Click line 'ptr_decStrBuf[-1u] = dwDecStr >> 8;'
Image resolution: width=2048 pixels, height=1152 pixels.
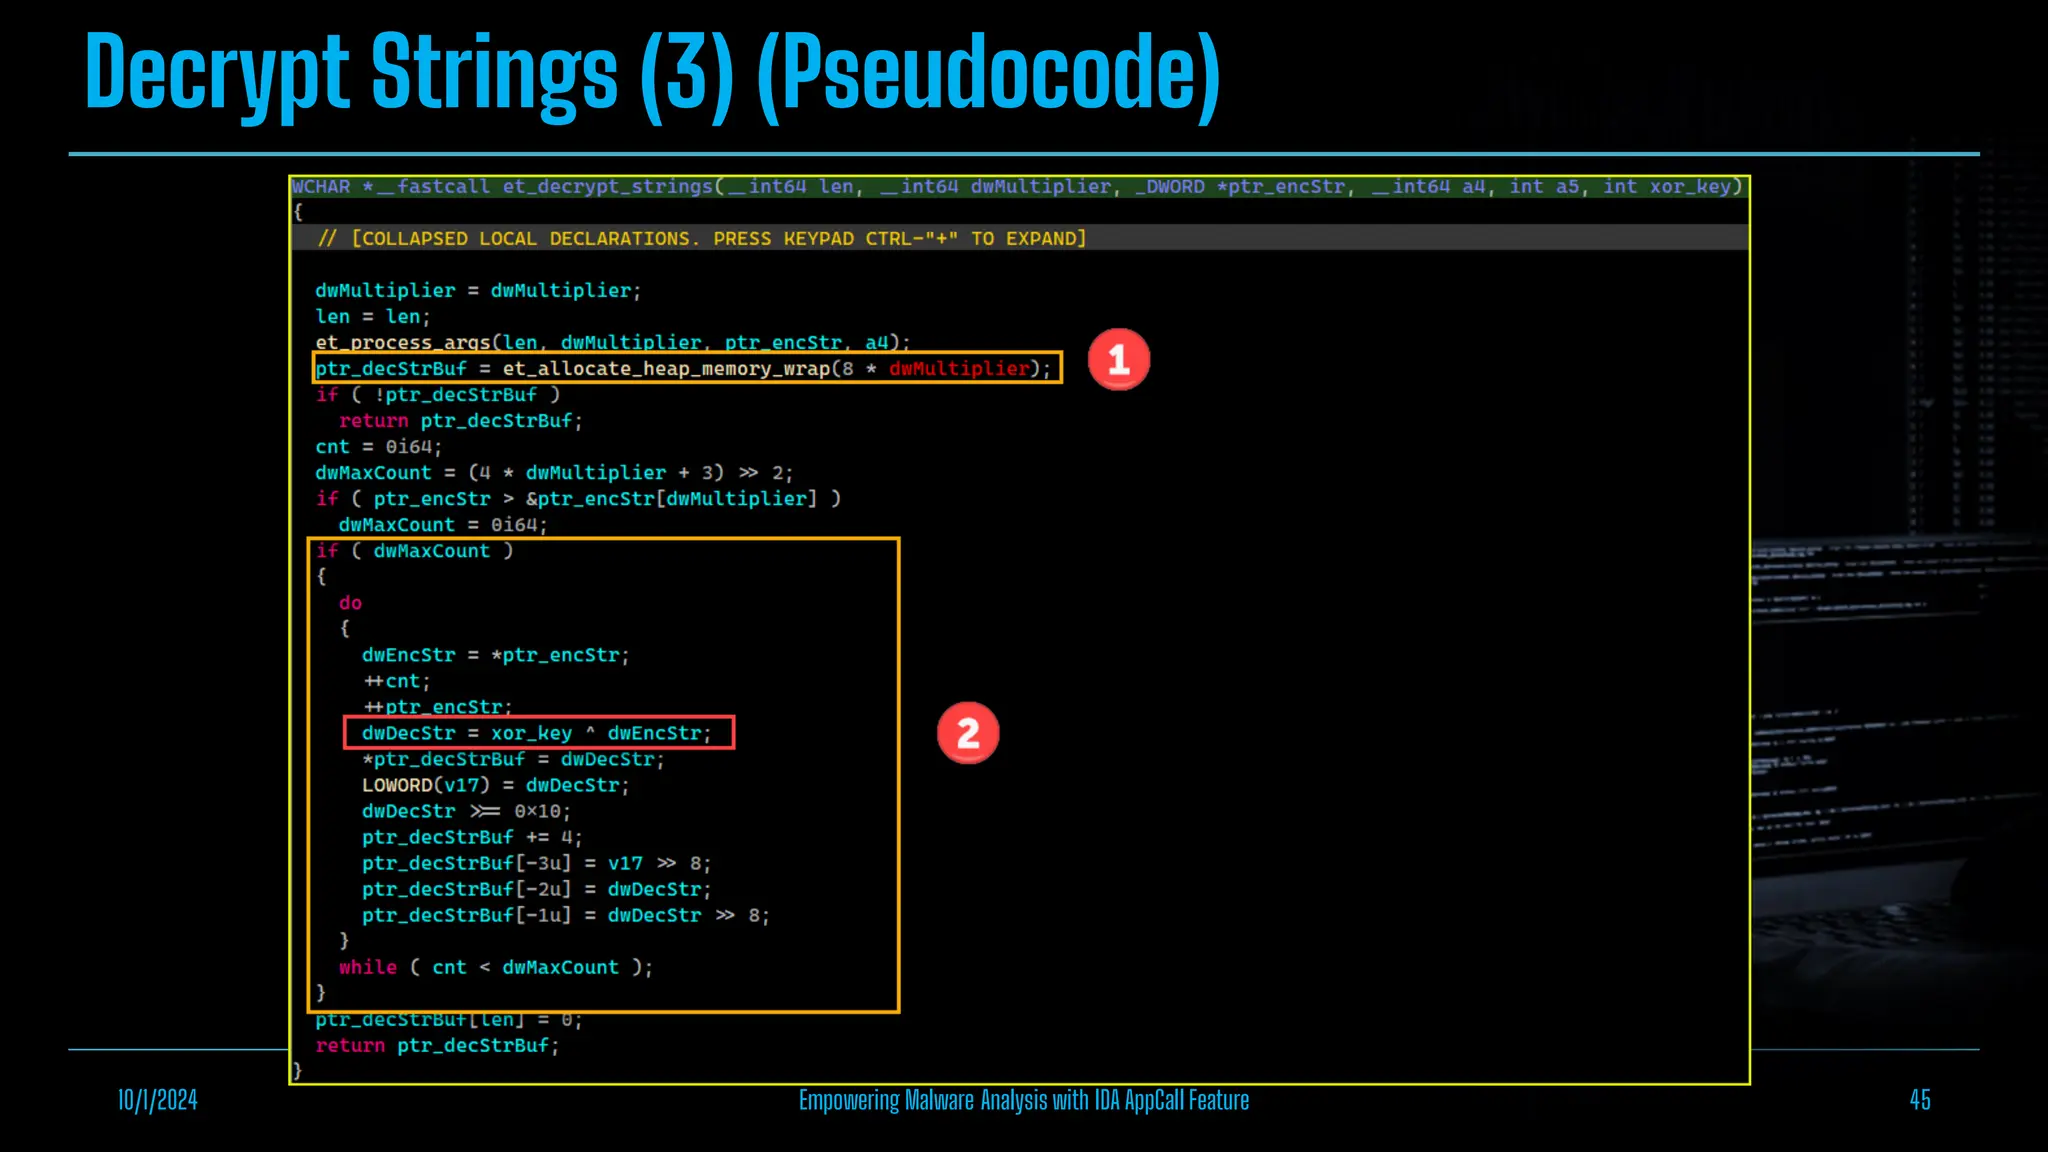(x=566, y=915)
